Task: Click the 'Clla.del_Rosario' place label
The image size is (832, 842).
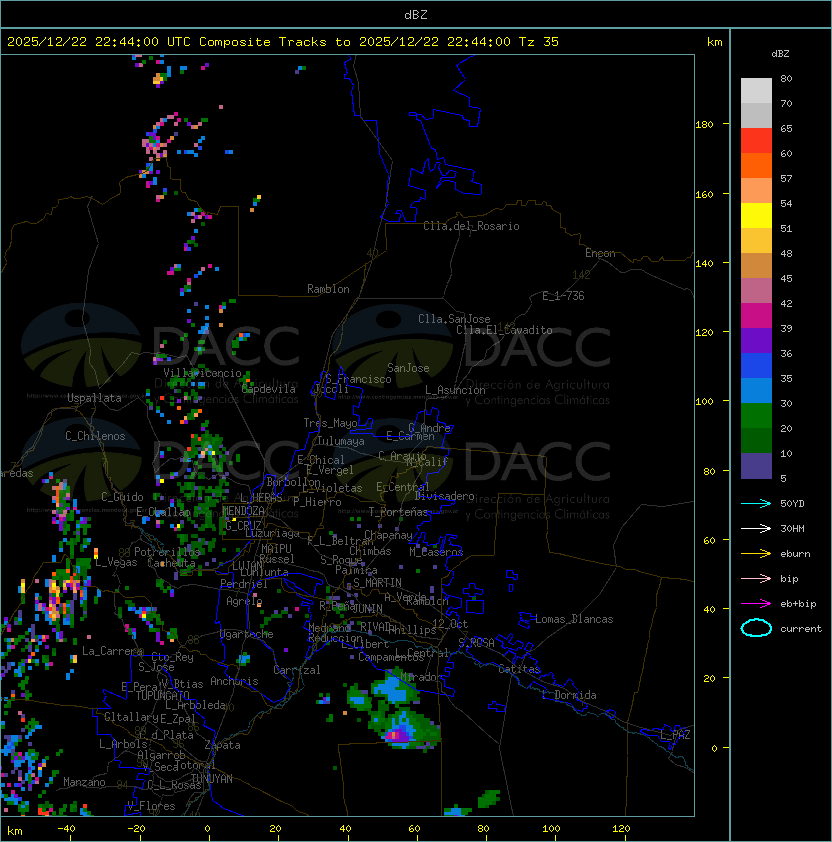Action: click(471, 226)
